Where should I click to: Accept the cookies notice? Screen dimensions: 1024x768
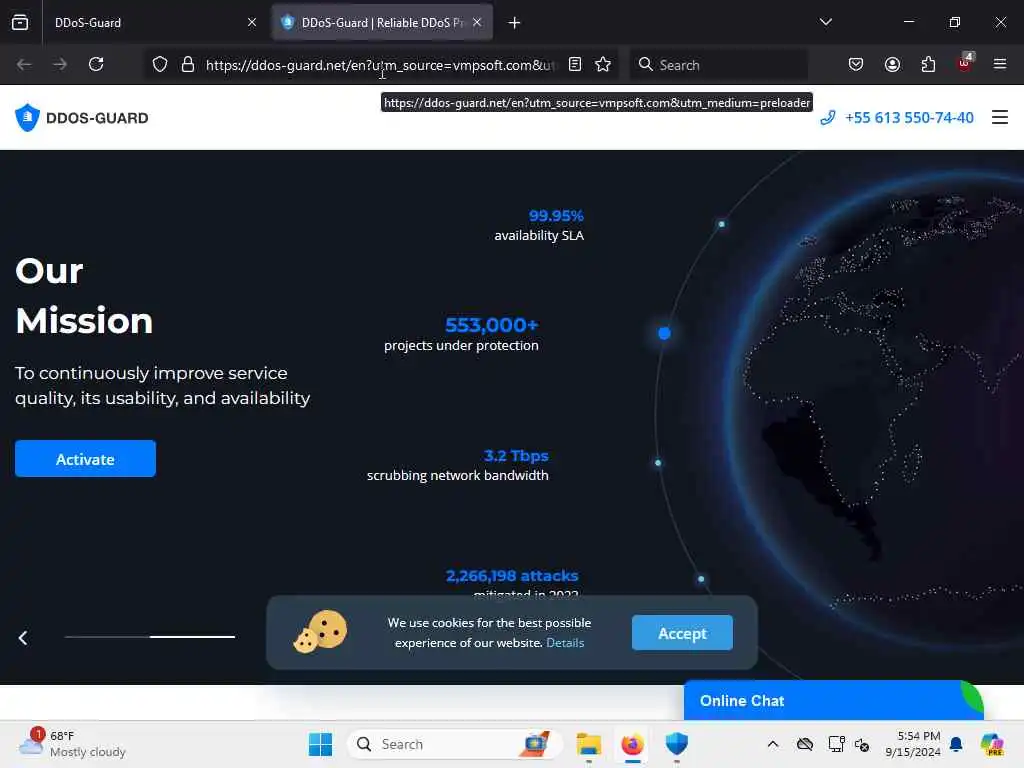tap(682, 633)
